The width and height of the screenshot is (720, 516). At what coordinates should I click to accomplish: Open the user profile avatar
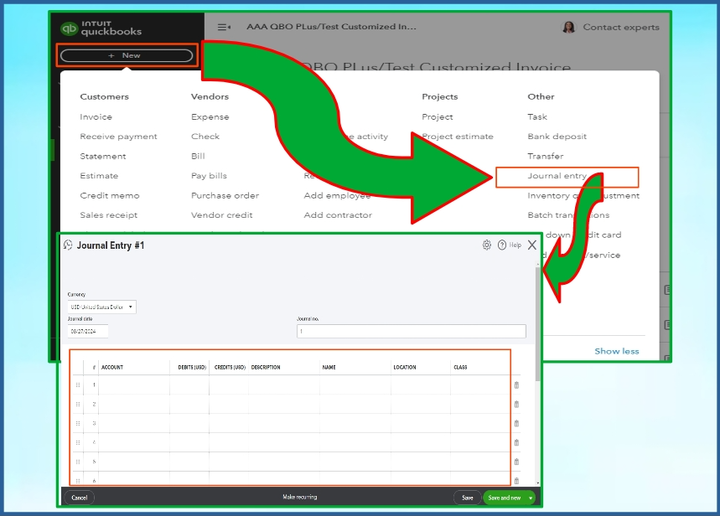point(568,27)
